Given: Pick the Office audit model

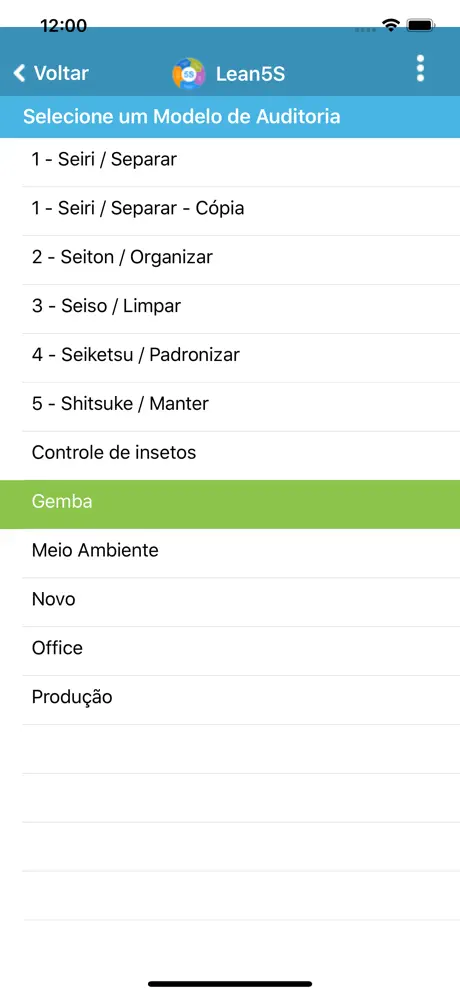Looking at the screenshot, I should [x=230, y=651].
